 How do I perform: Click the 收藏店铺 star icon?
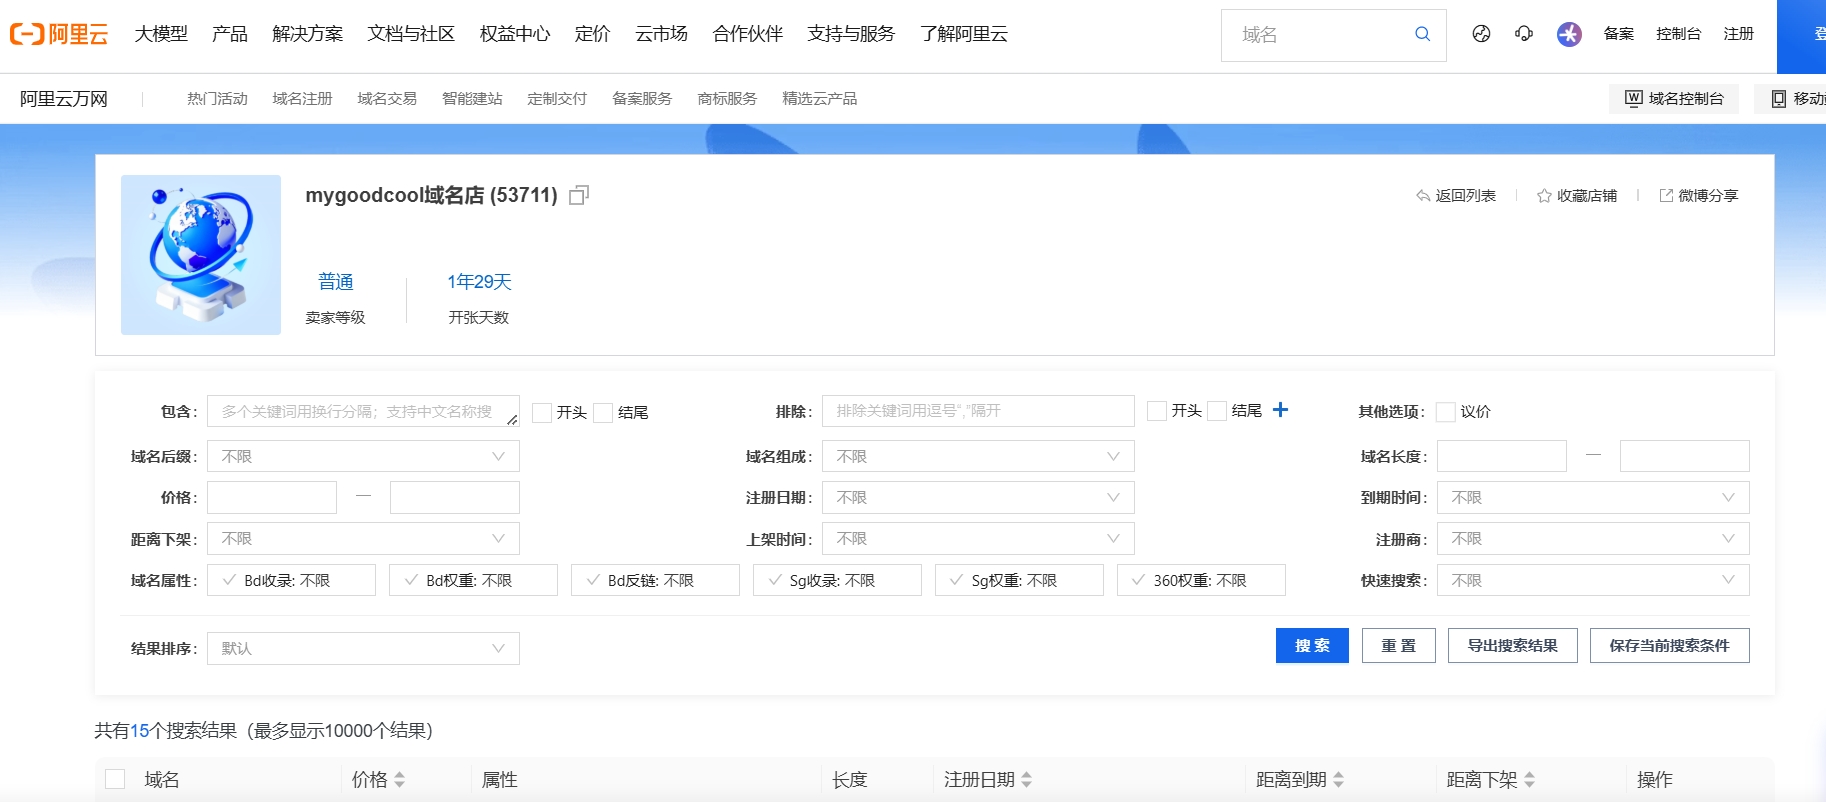1544,196
